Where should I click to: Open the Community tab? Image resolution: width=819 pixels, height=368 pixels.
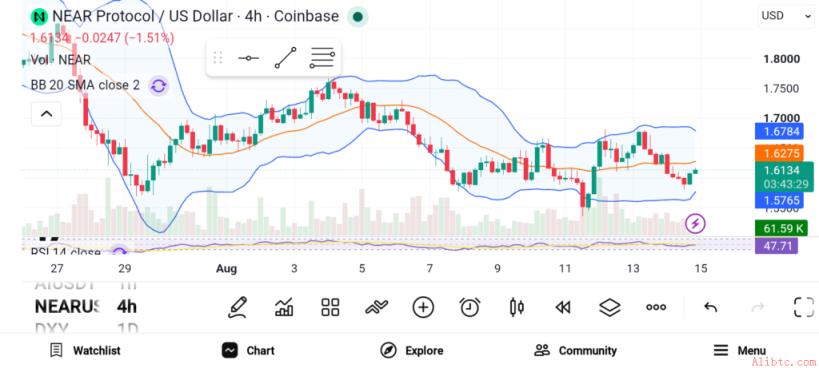click(576, 351)
